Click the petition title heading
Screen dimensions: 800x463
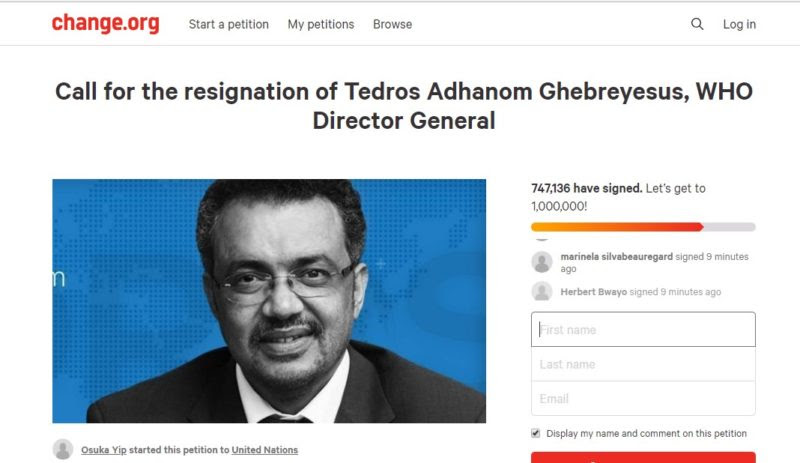pos(404,106)
